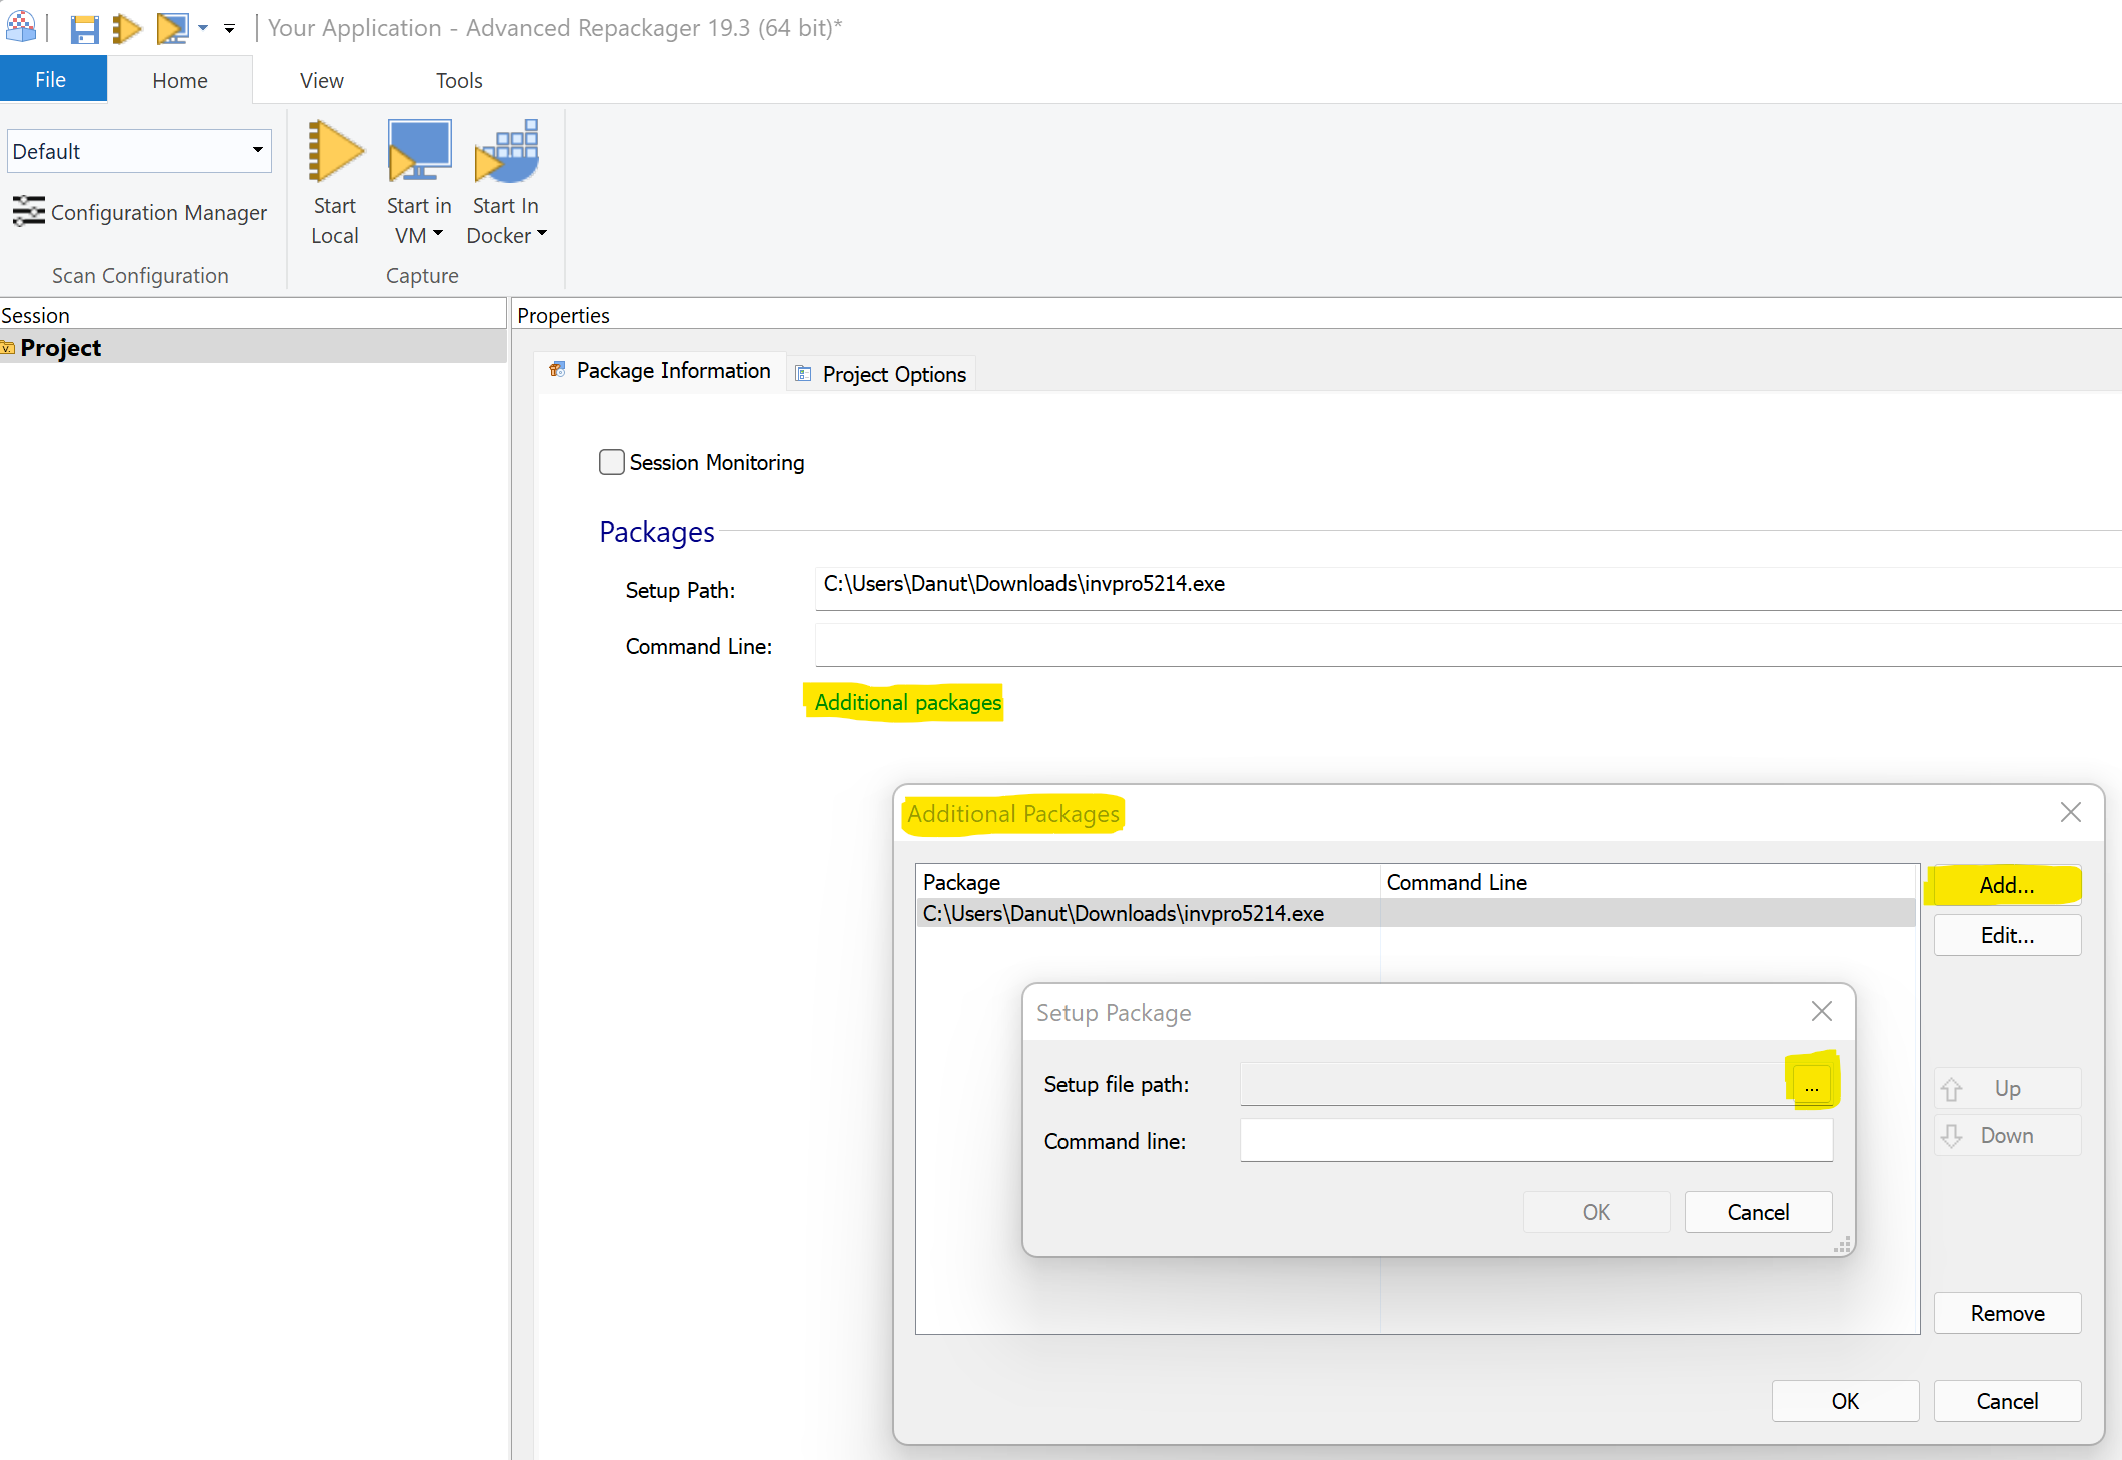Click the Start Local quick access icon
The image size is (2122, 1460).
pyautogui.click(x=127, y=28)
